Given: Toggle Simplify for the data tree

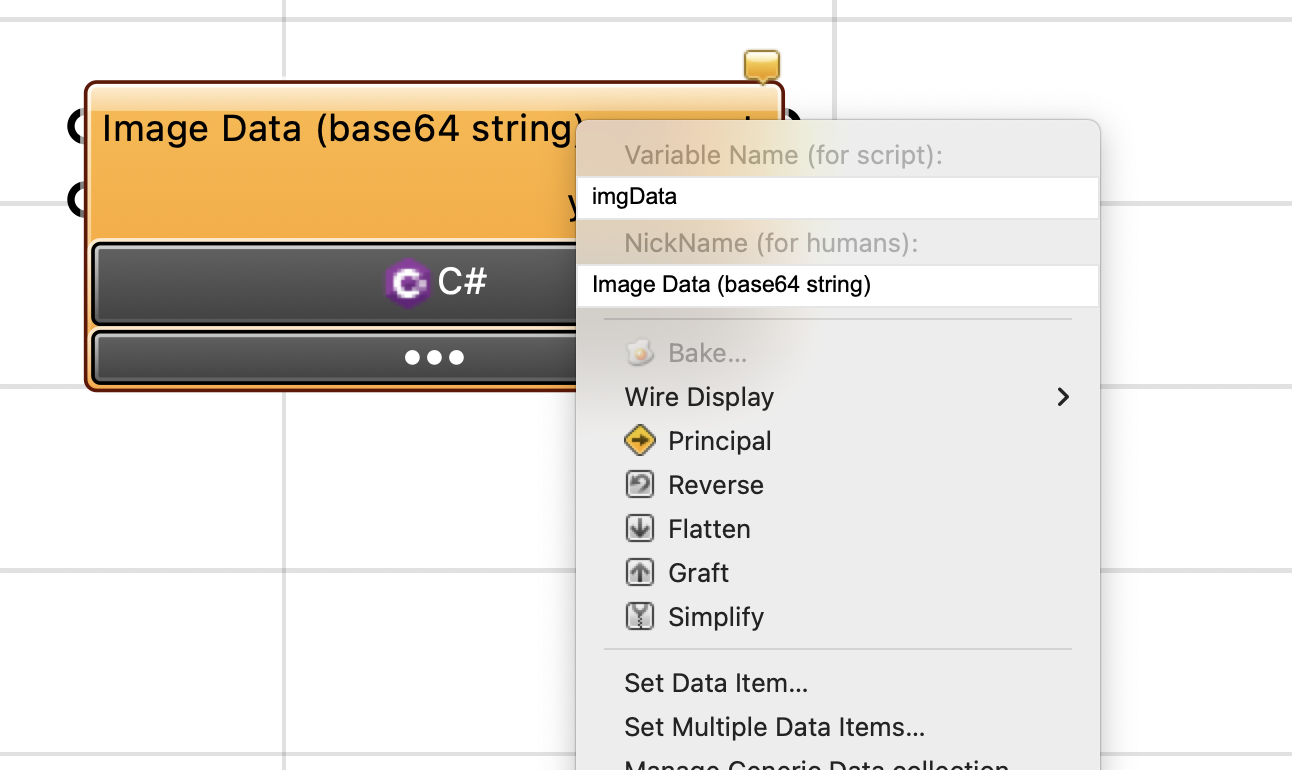Looking at the screenshot, I should coord(639,616).
